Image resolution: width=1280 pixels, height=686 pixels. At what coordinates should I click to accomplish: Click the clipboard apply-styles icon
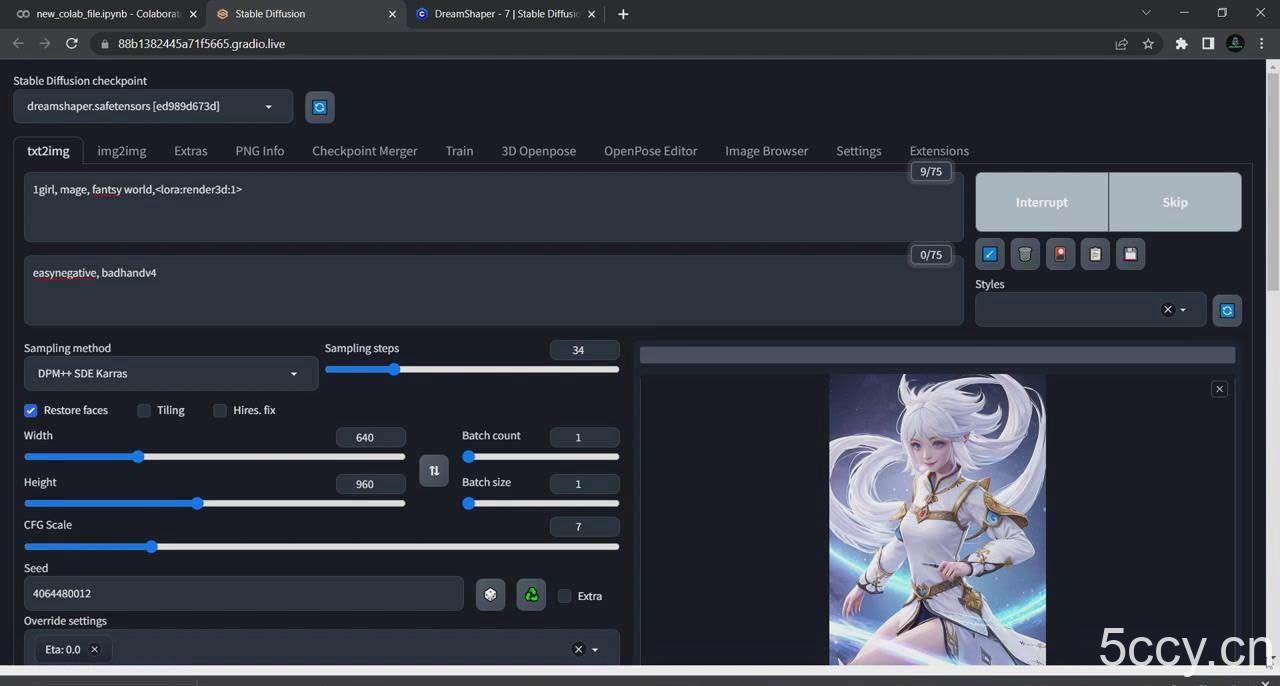[x=1095, y=254]
